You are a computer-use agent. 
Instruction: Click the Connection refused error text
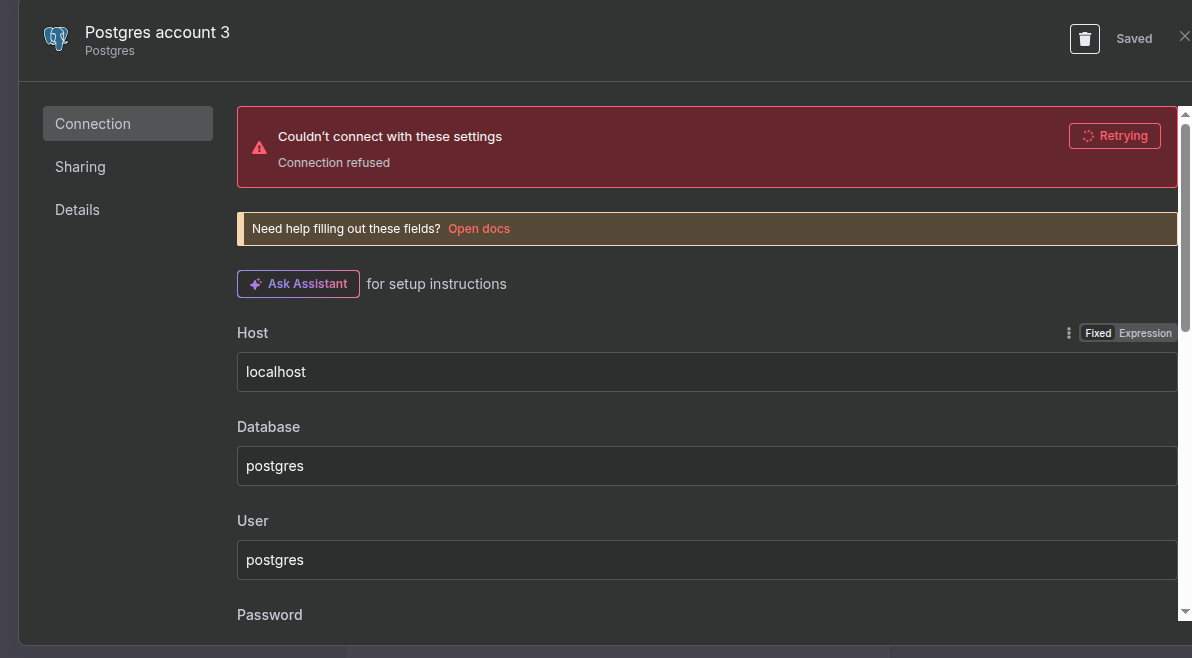334,163
